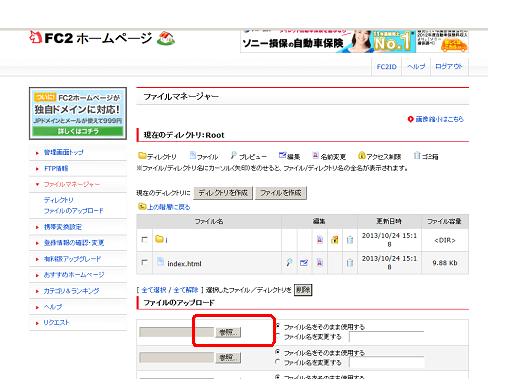Open the access restriction icon for folder i

[x=335, y=240]
